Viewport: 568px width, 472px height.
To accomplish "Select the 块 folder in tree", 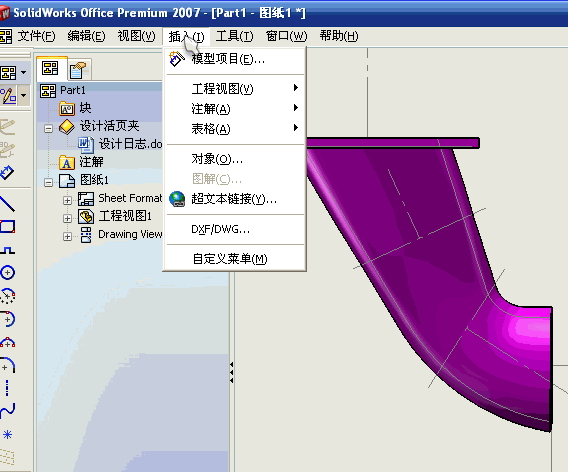I will pos(75,108).
